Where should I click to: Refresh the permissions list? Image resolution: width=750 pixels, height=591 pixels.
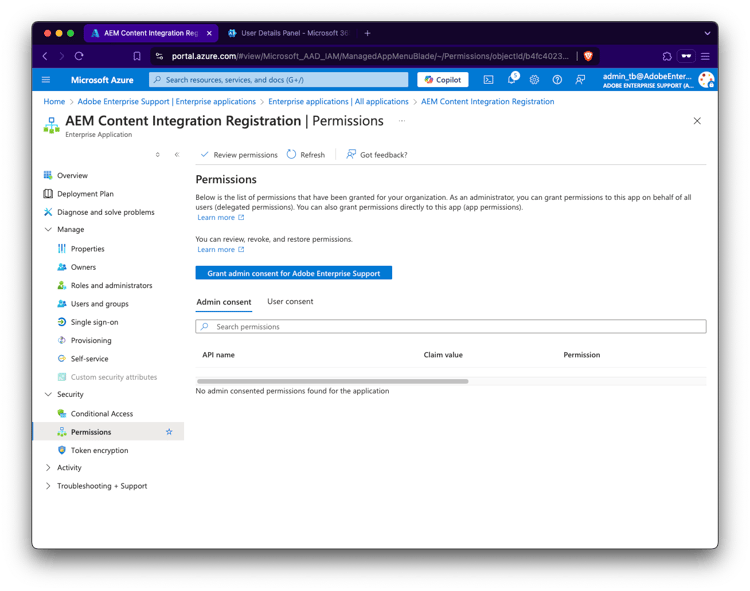click(x=306, y=154)
